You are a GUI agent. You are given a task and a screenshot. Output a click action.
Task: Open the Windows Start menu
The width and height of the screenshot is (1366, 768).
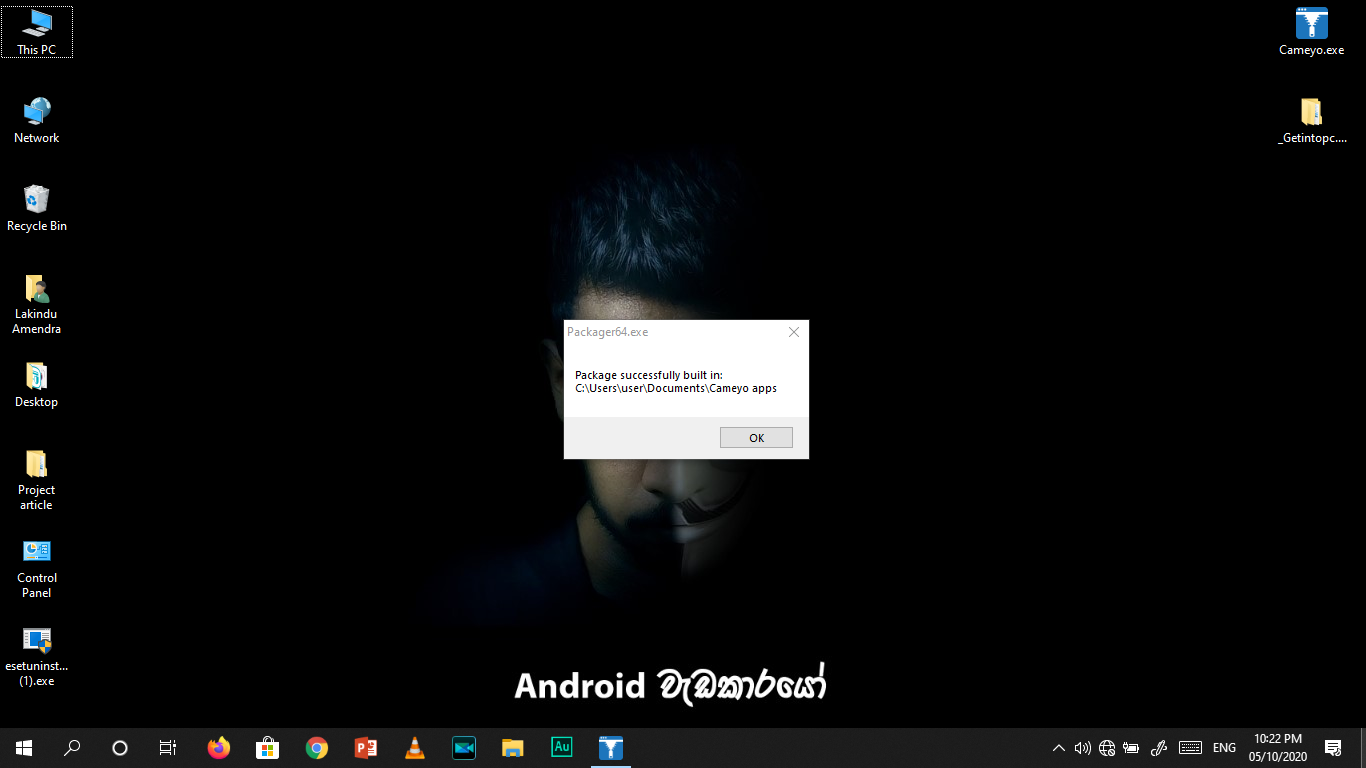tap(24, 748)
